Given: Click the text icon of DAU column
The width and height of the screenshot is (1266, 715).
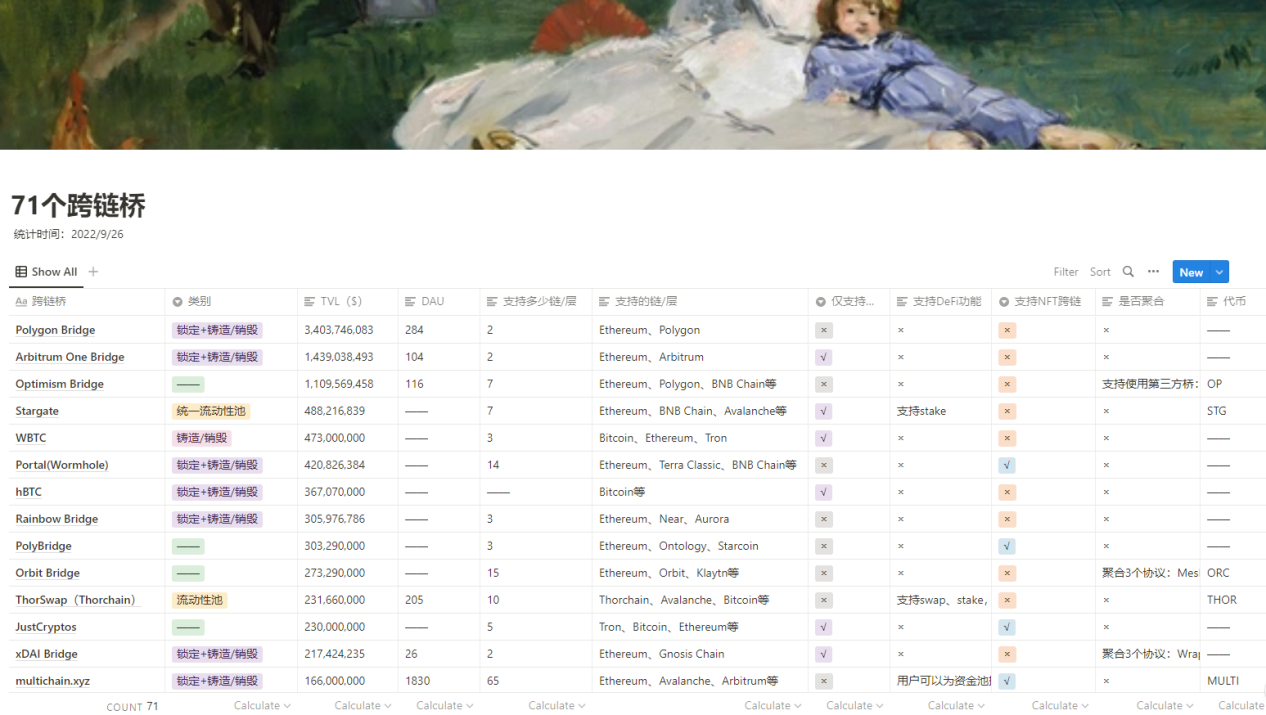Looking at the screenshot, I should [x=410, y=301].
